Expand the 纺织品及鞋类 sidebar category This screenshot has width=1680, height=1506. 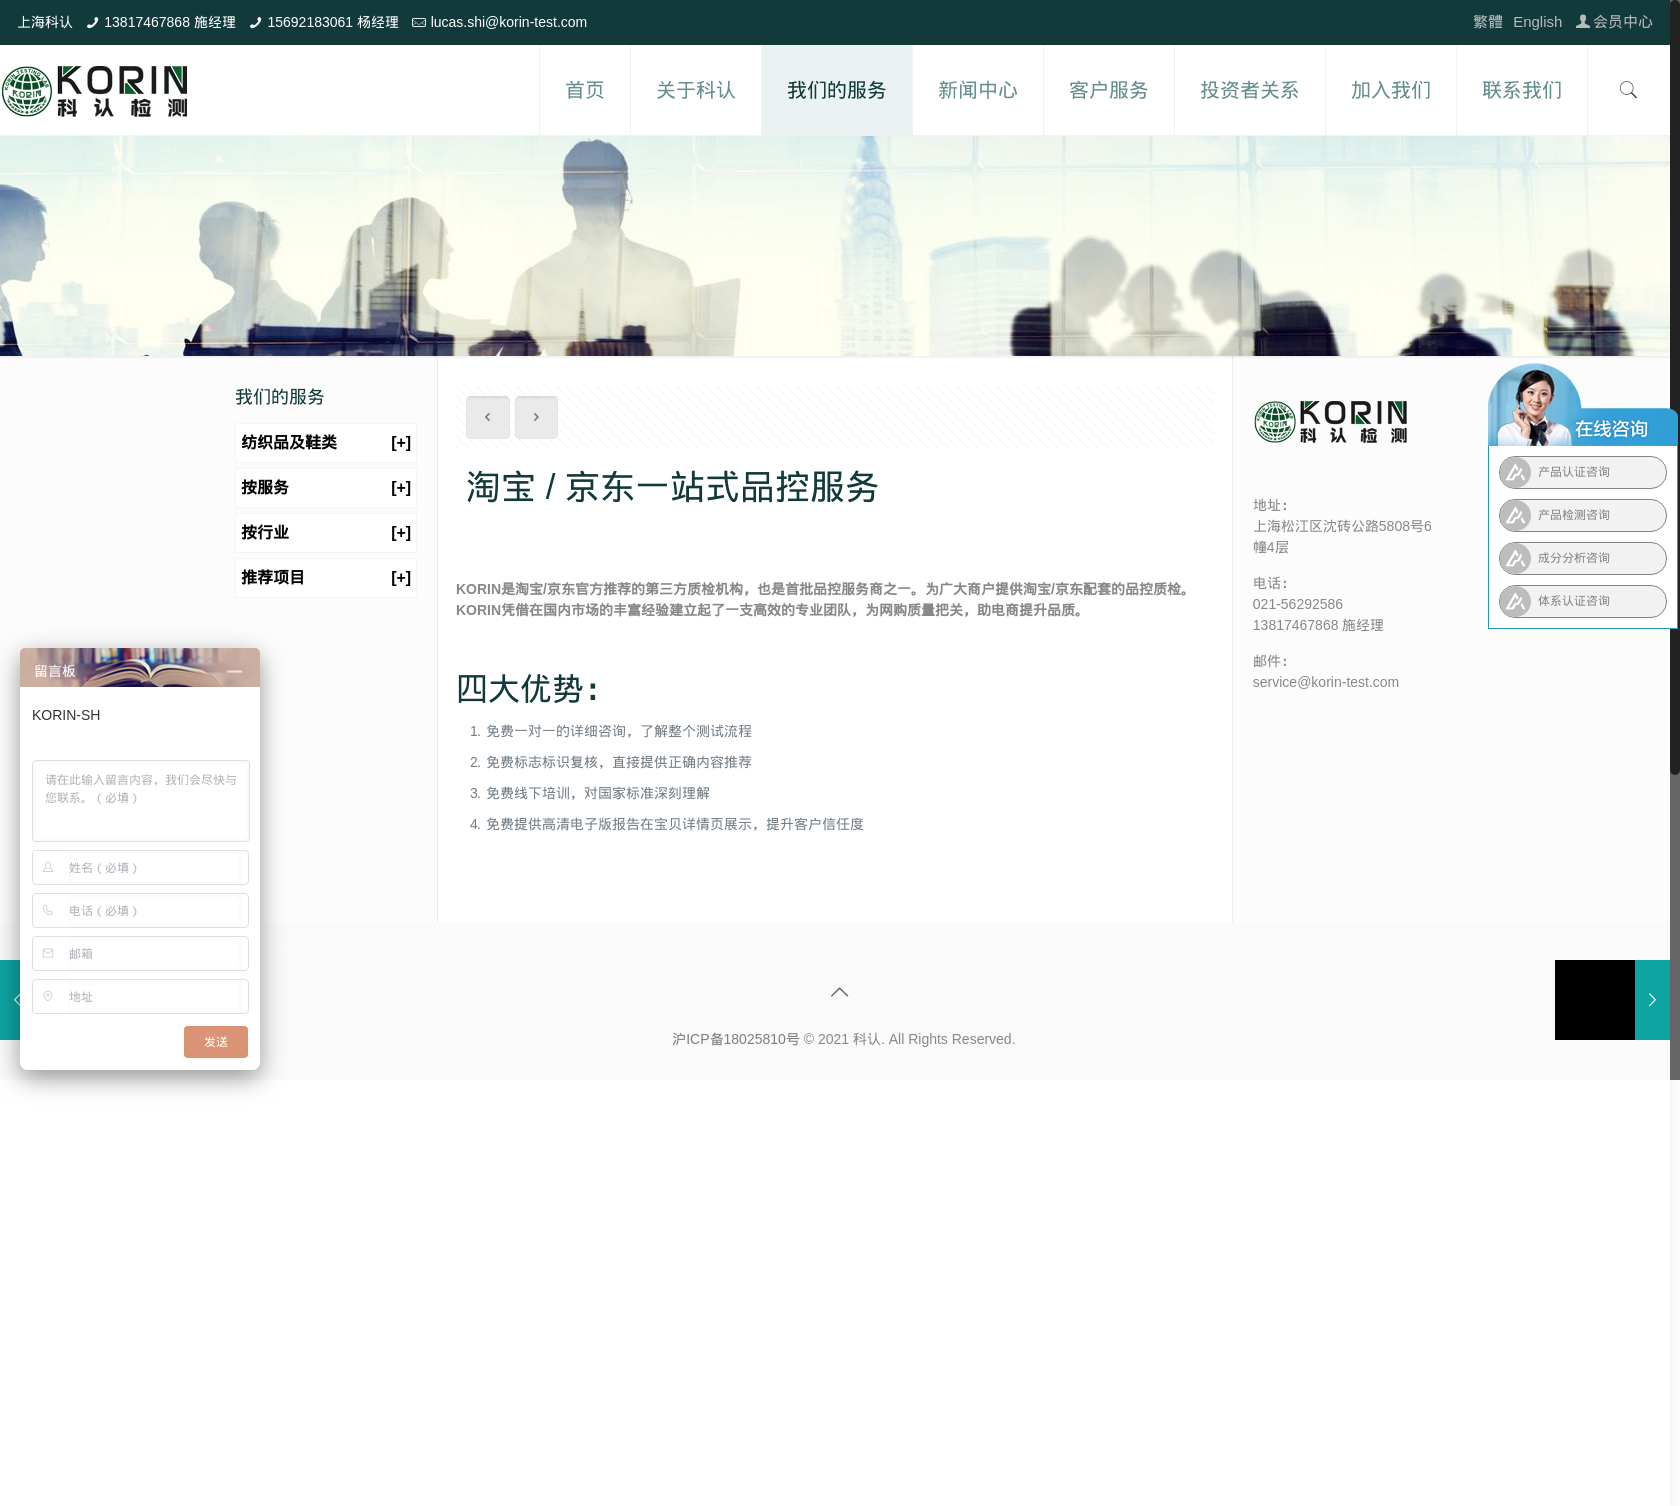(x=401, y=443)
